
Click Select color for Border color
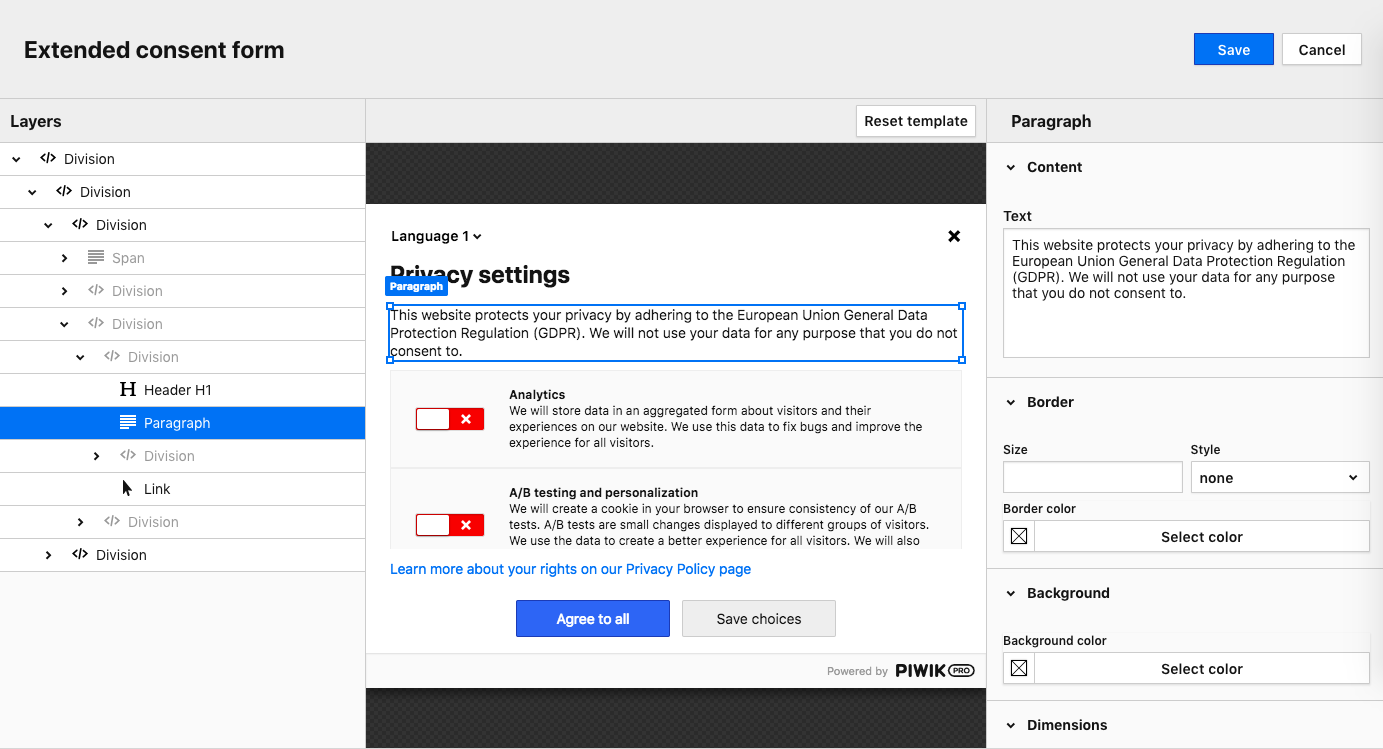click(x=1202, y=536)
